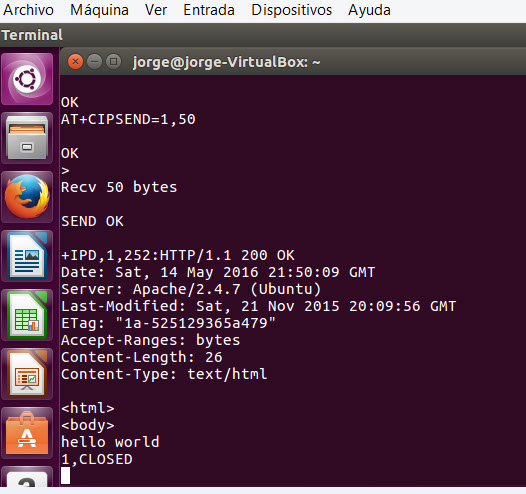Click the '1,CLOSED' status line
The width and height of the screenshot is (526, 494).
click(x=97, y=459)
